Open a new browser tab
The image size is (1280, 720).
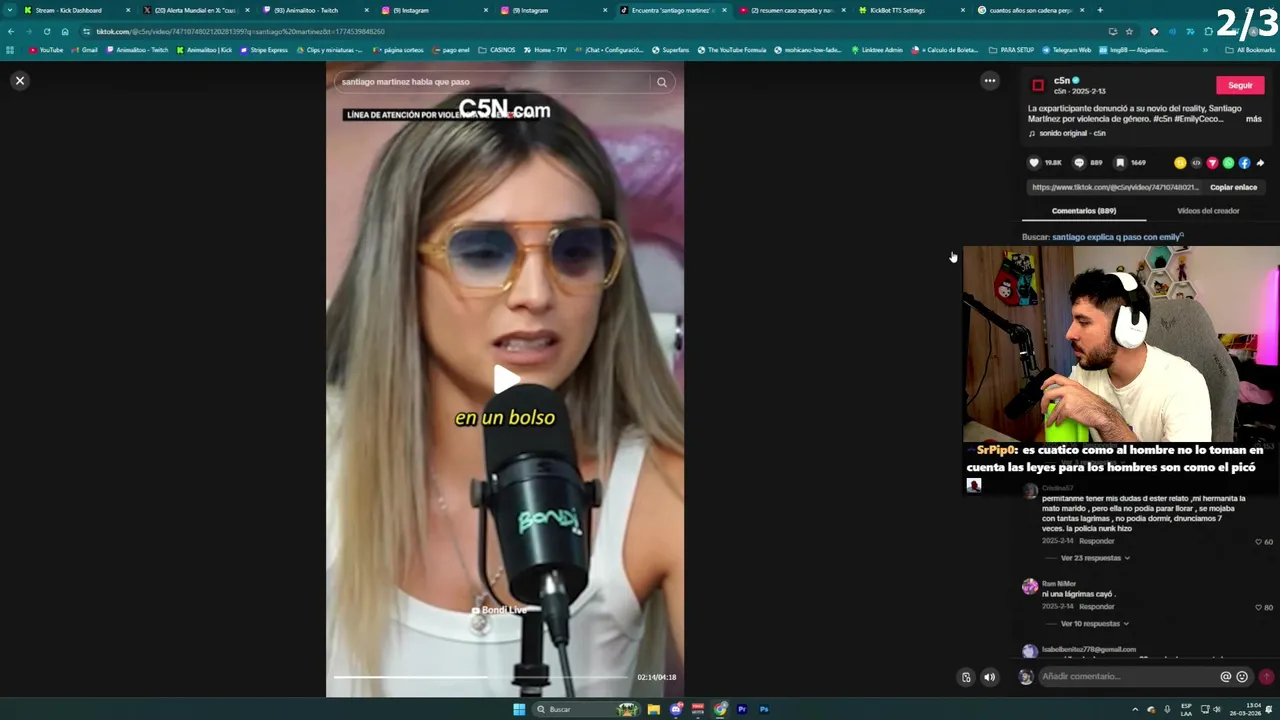1100,10
